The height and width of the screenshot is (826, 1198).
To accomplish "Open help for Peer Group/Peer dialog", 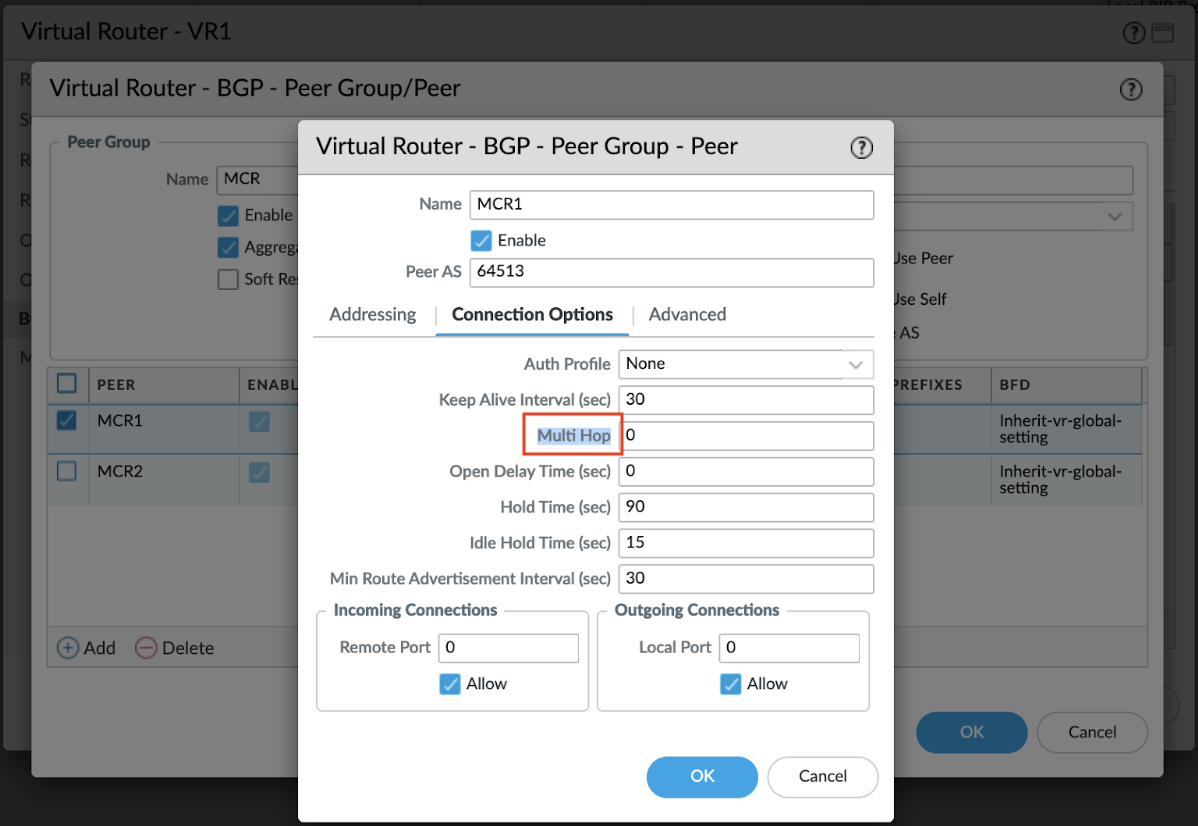I will coord(1130,89).
